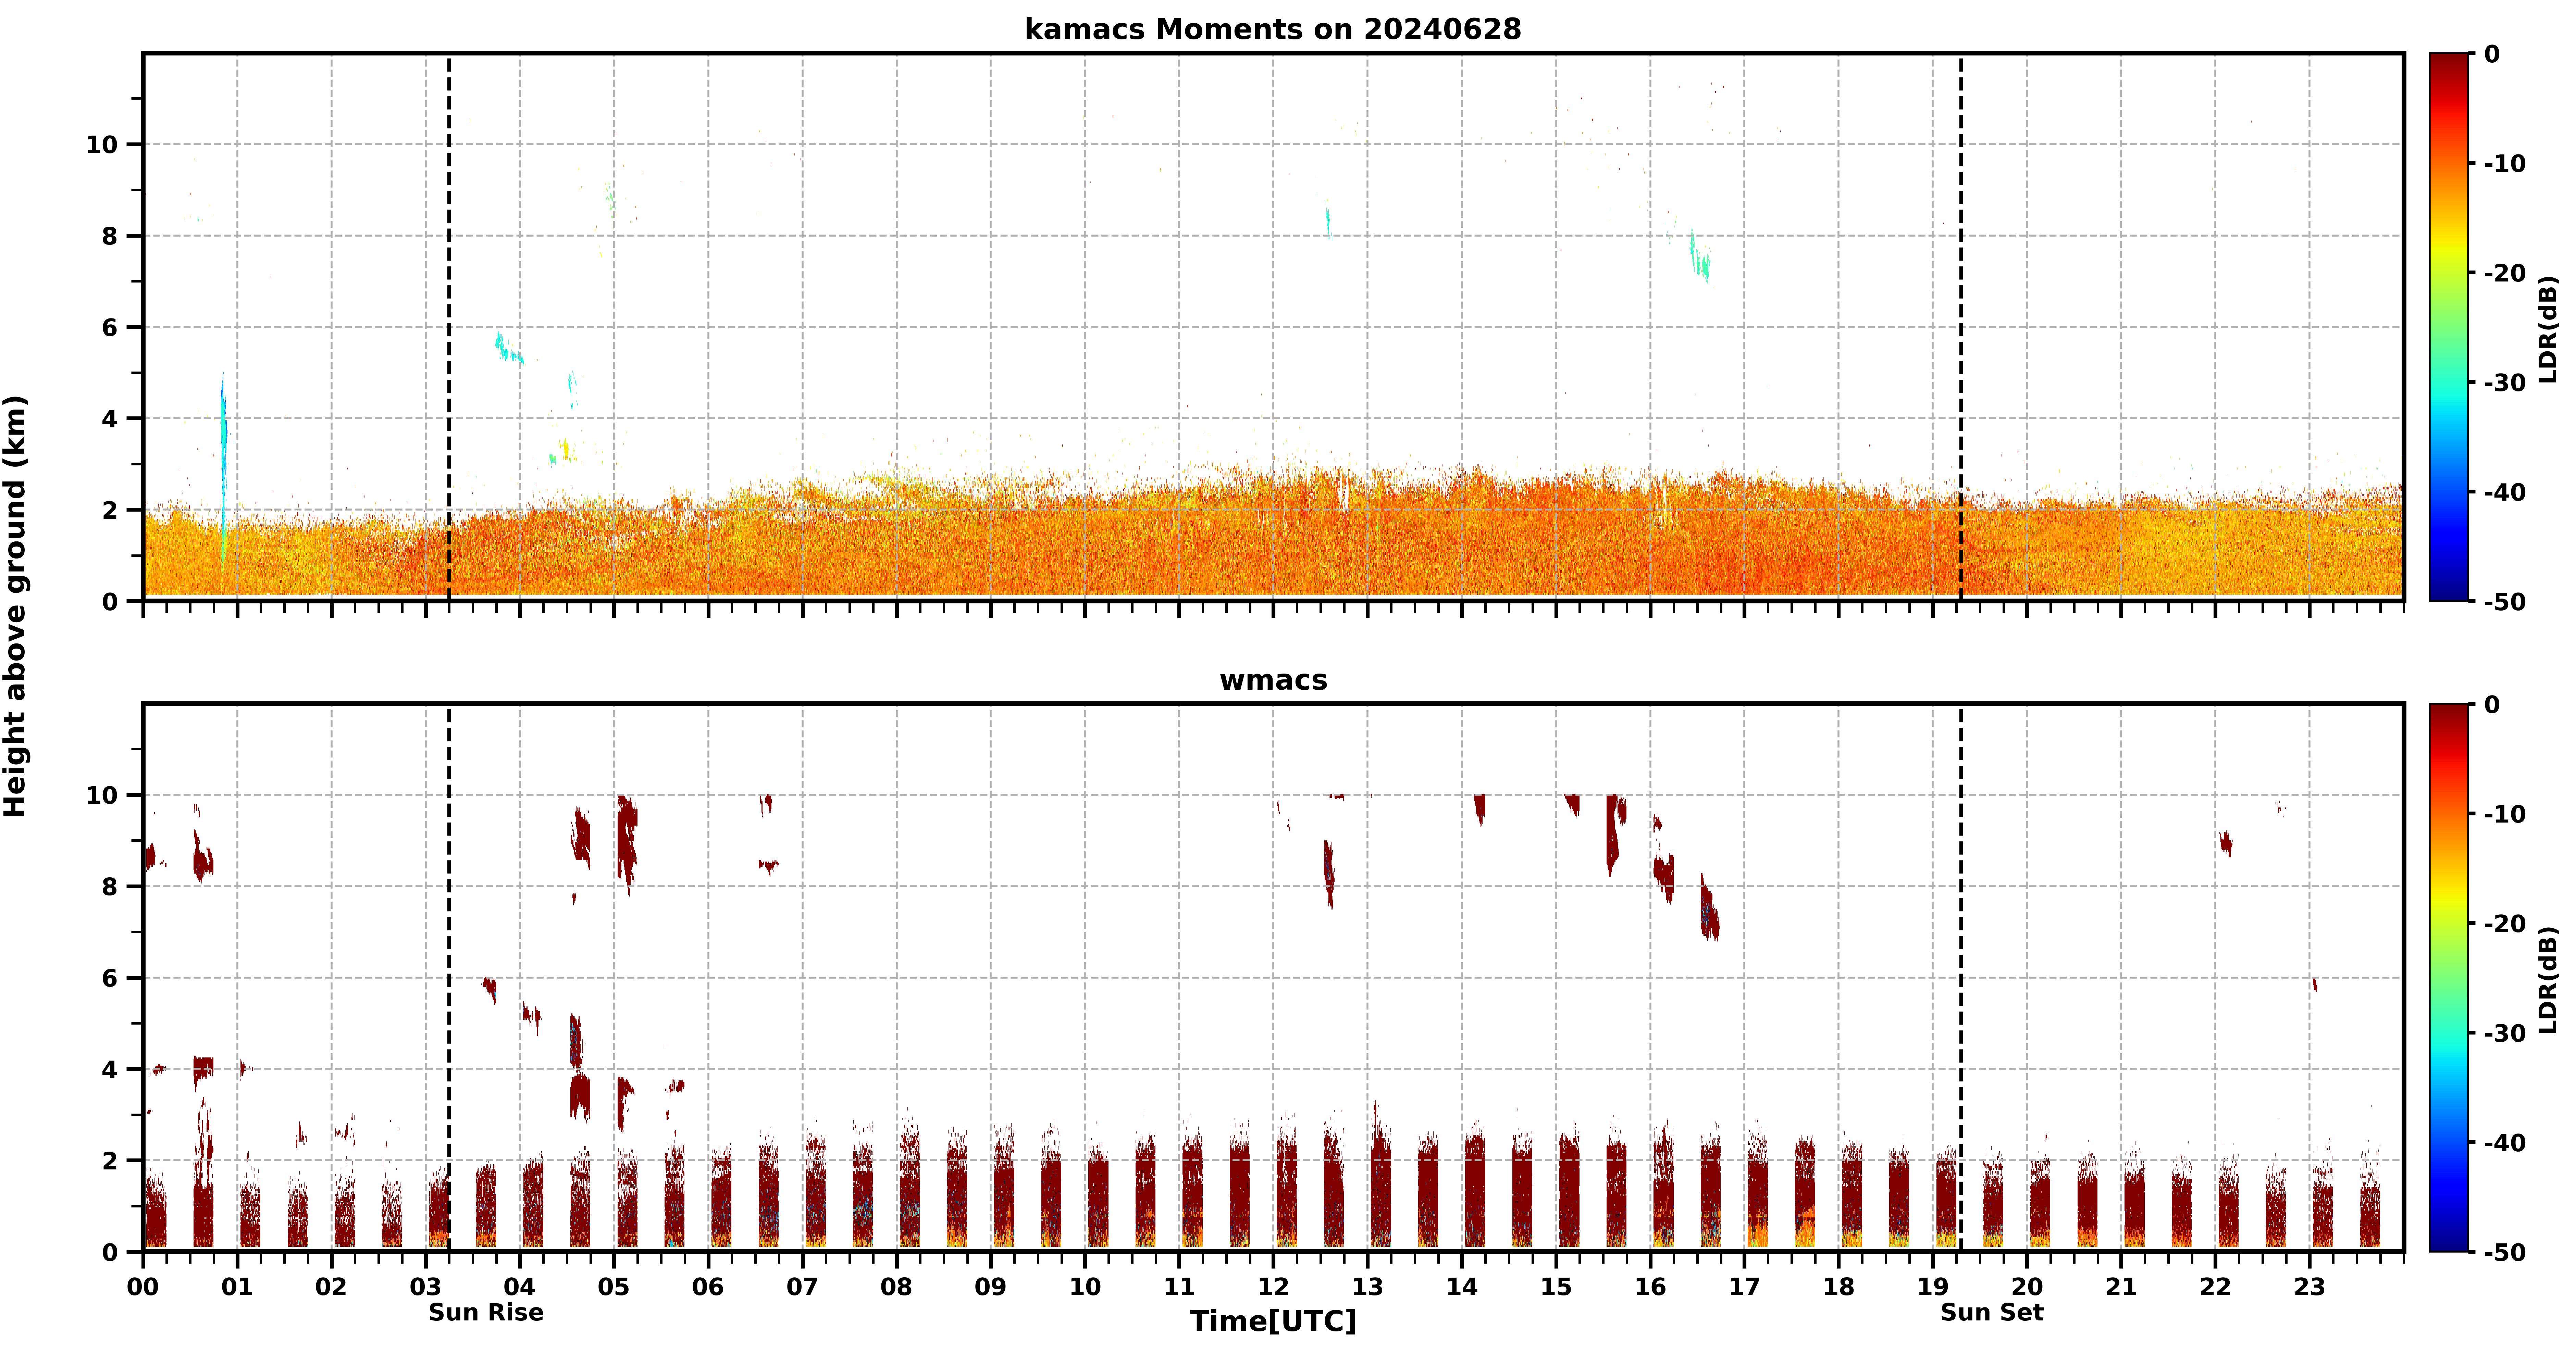Click the hour tick label '23'

tap(2310, 1287)
